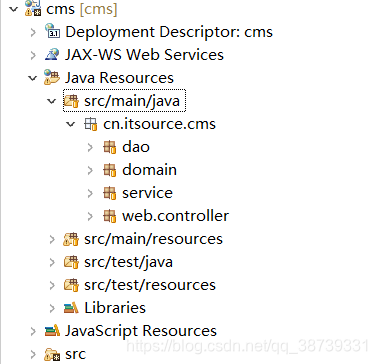Click the domain package icon
The height and width of the screenshot is (364, 377).
(110, 170)
